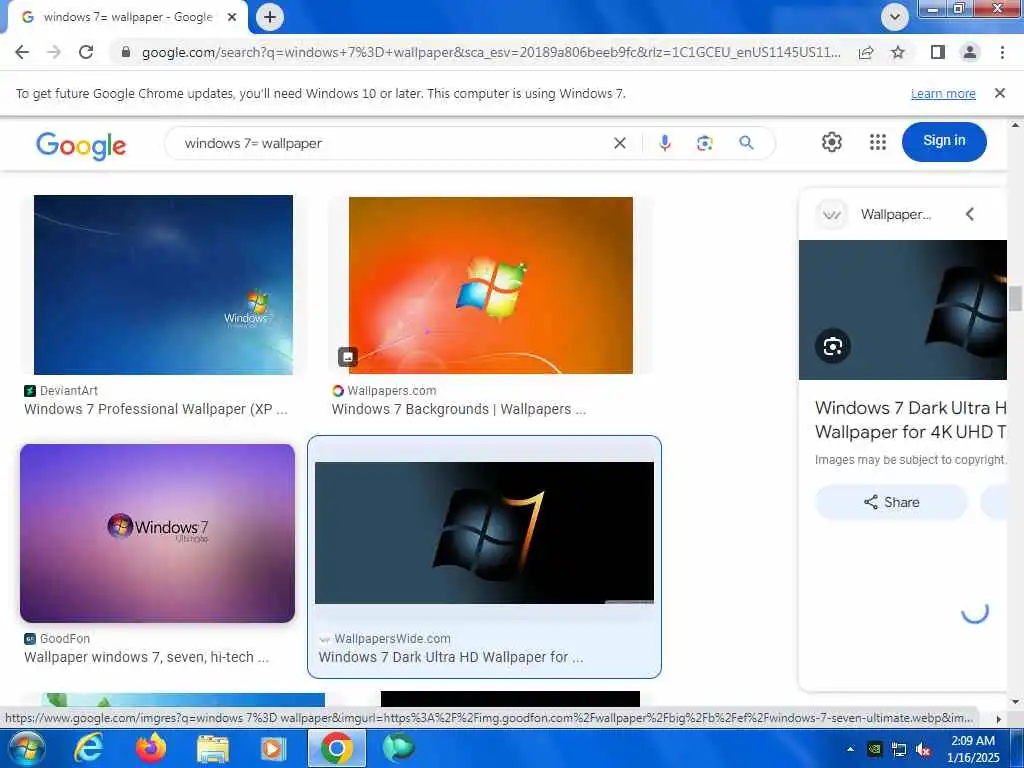Open 'Wallpaper windows 7, seven, hi-tech ...' link
This screenshot has width=1024, height=768.
pyautogui.click(x=146, y=658)
